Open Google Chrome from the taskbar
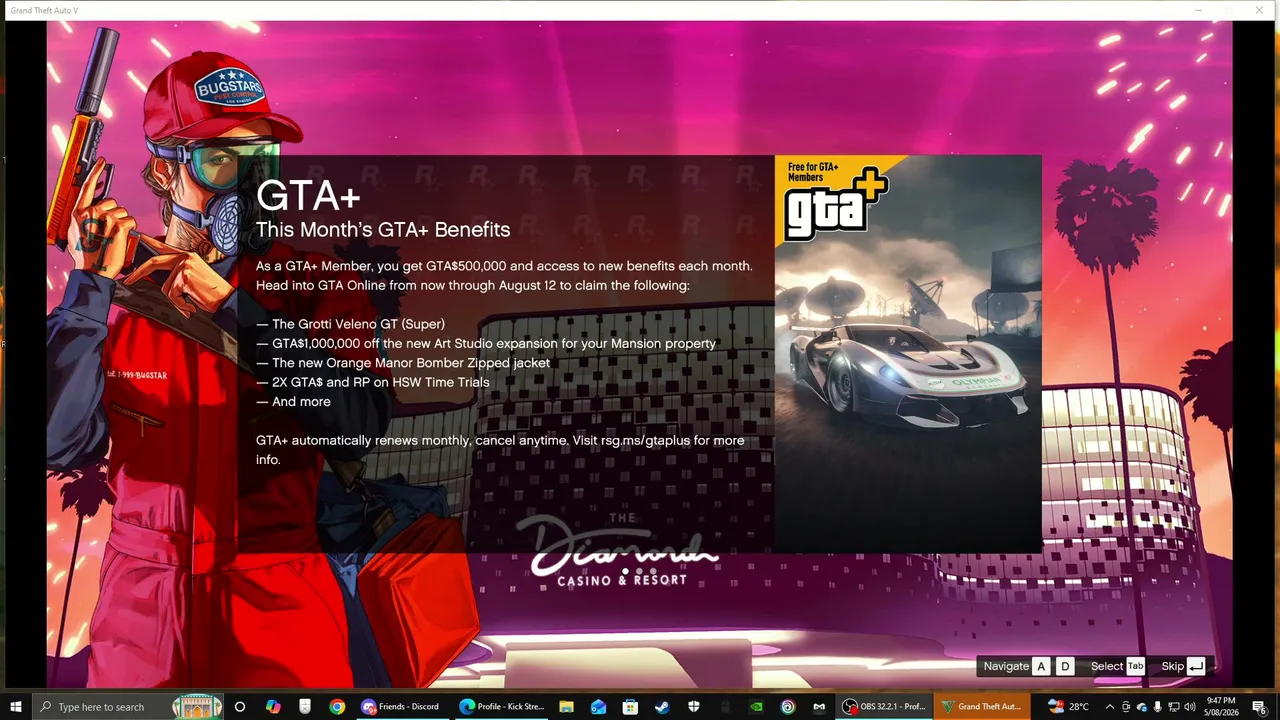This screenshot has height=720, width=1280. (337, 707)
